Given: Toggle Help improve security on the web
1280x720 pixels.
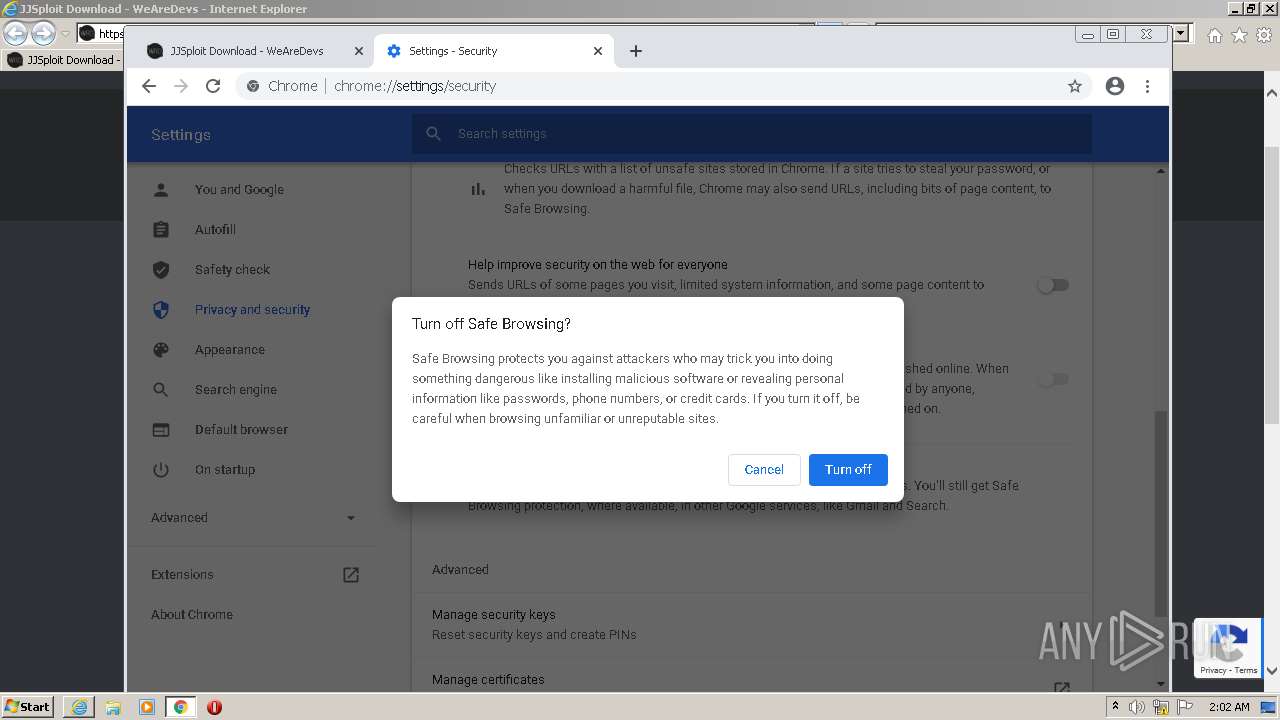Looking at the screenshot, I should tap(1053, 285).
